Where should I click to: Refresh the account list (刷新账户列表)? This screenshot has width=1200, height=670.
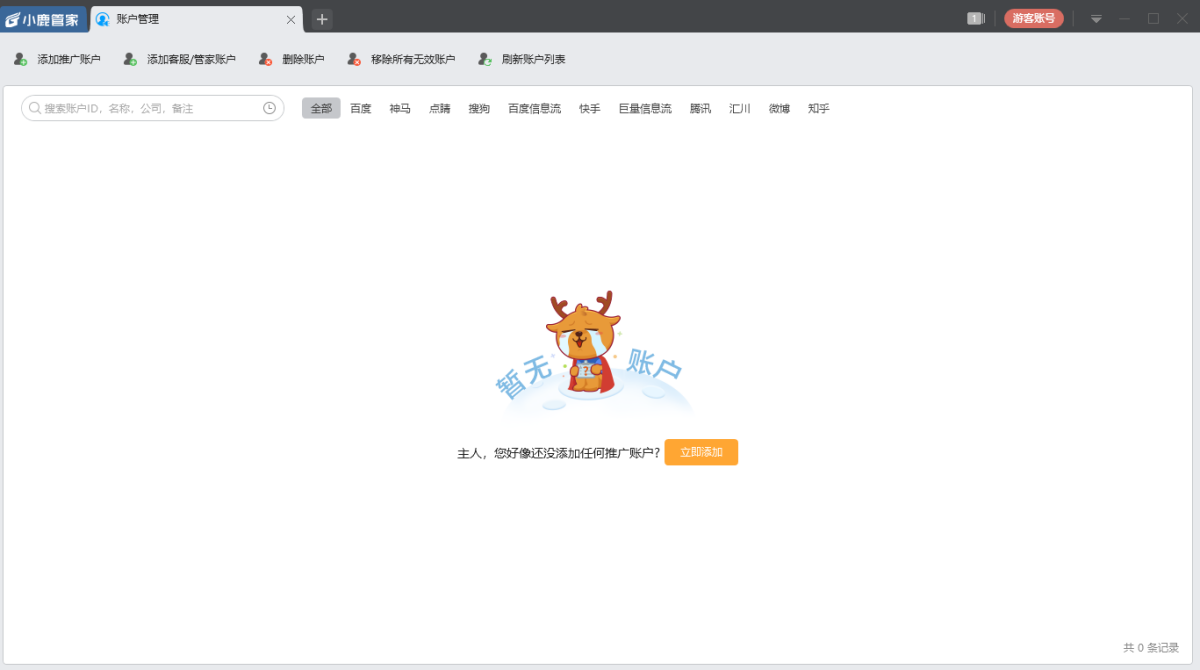pyautogui.click(x=521, y=59)
